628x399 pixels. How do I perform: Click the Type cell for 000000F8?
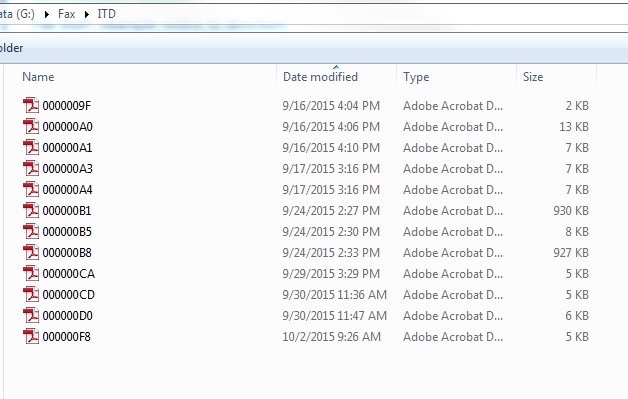click(453, 337)
